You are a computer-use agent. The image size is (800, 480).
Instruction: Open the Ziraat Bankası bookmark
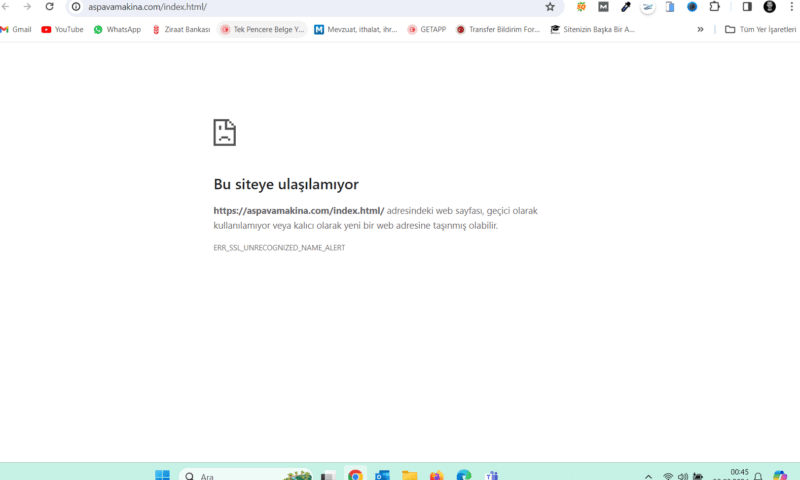[181, 30]
